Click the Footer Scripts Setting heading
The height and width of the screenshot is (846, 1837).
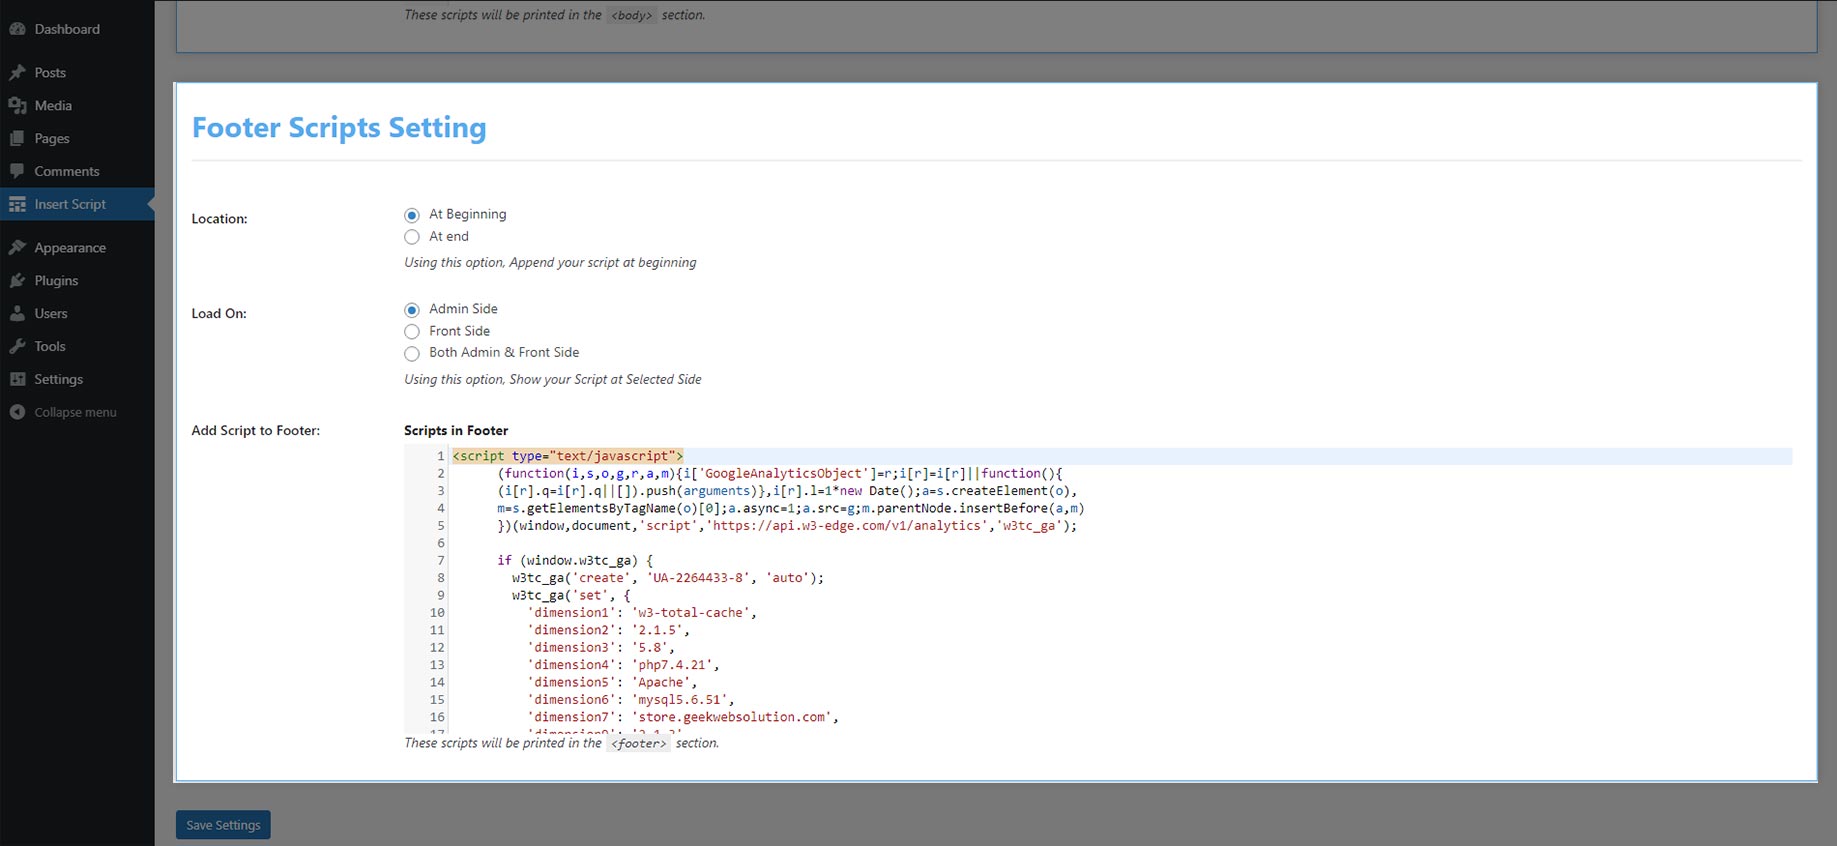tap(339, 128)
